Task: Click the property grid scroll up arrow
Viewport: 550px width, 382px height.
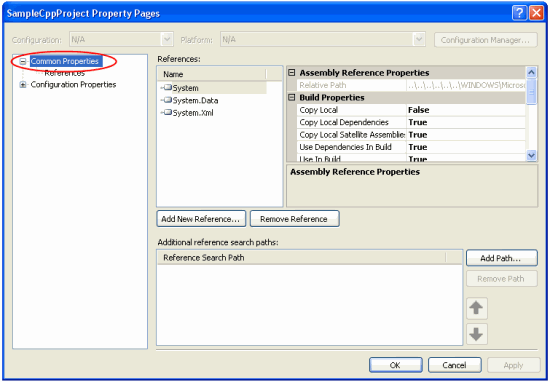Action: [531, 72]
